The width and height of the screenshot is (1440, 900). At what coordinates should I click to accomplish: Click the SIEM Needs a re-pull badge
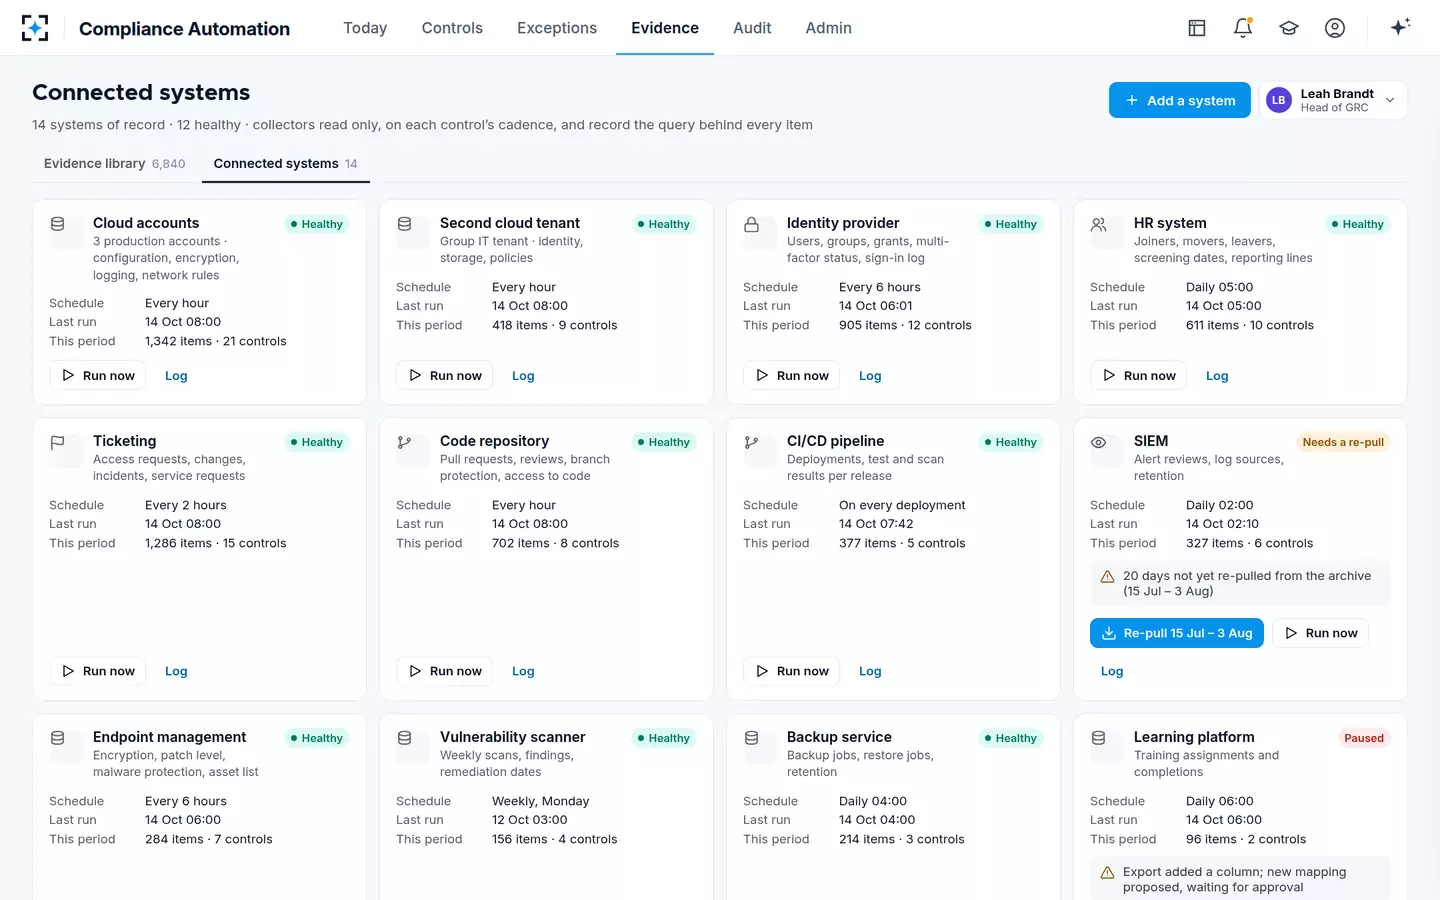point(1343,442)
